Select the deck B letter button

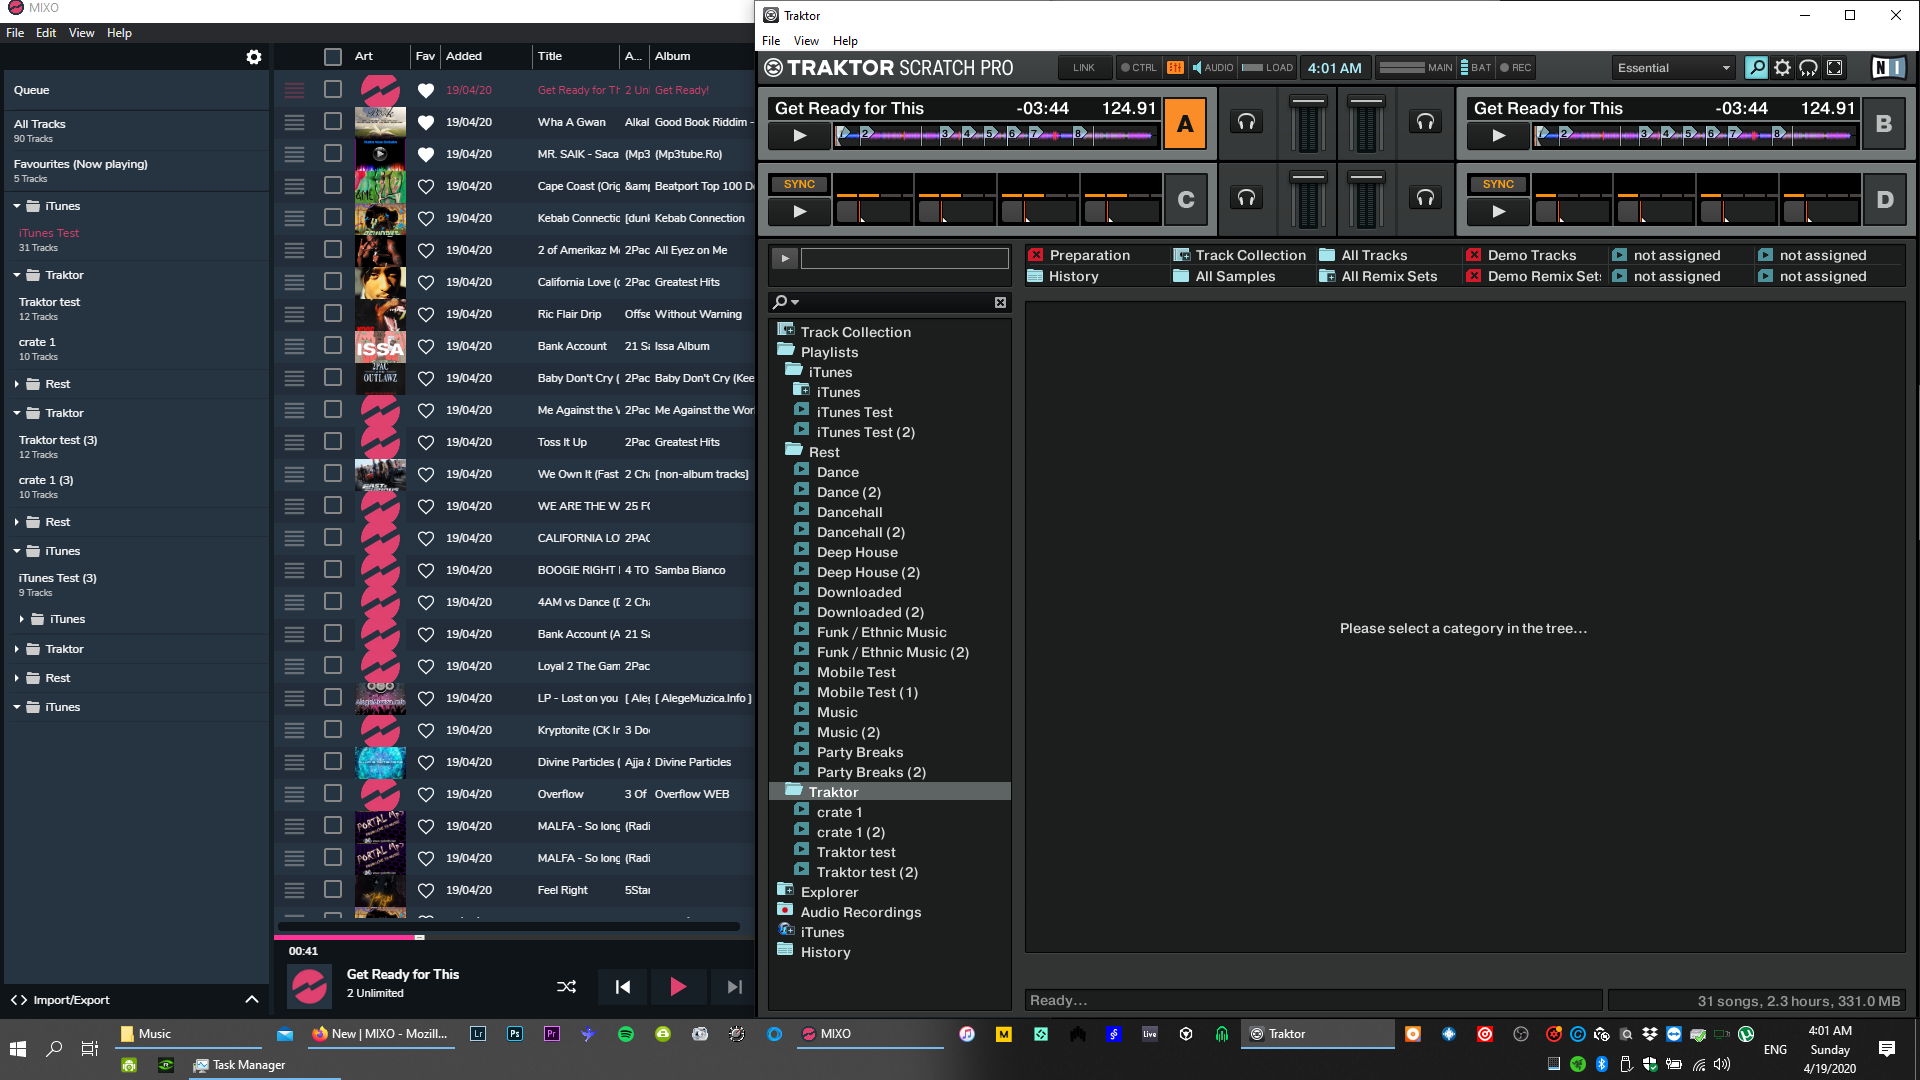tap(1884, 124)
